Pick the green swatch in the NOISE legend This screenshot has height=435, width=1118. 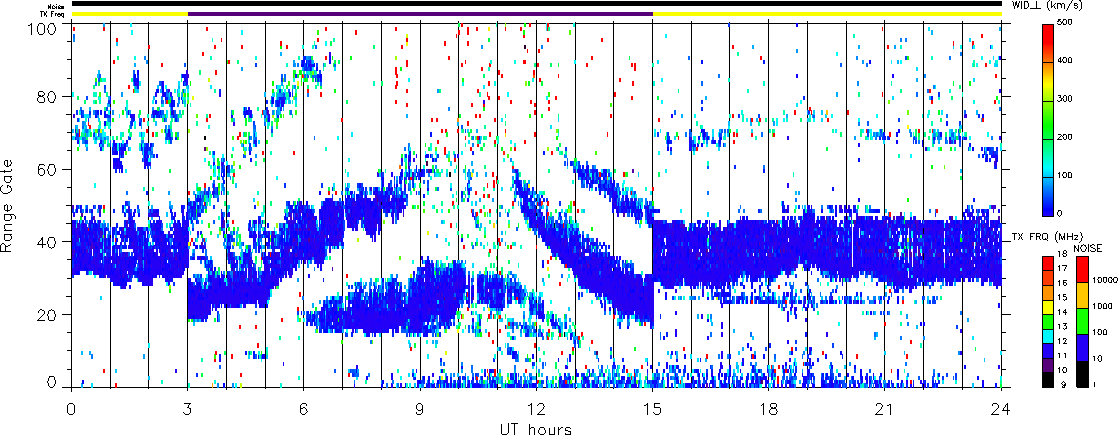click(1082, 321)
